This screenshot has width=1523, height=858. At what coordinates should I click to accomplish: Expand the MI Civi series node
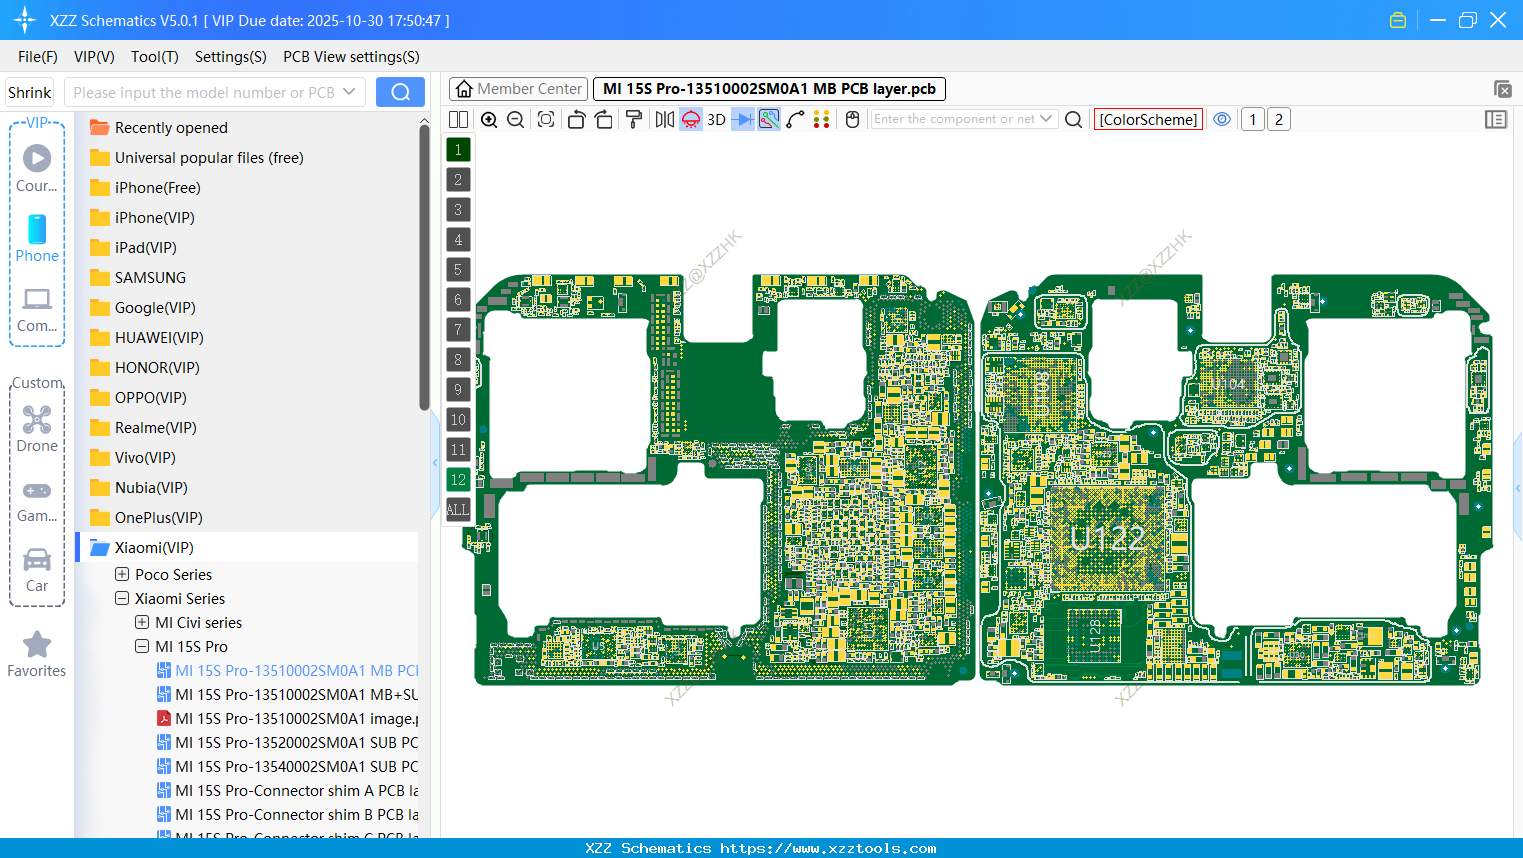(142, 622)
